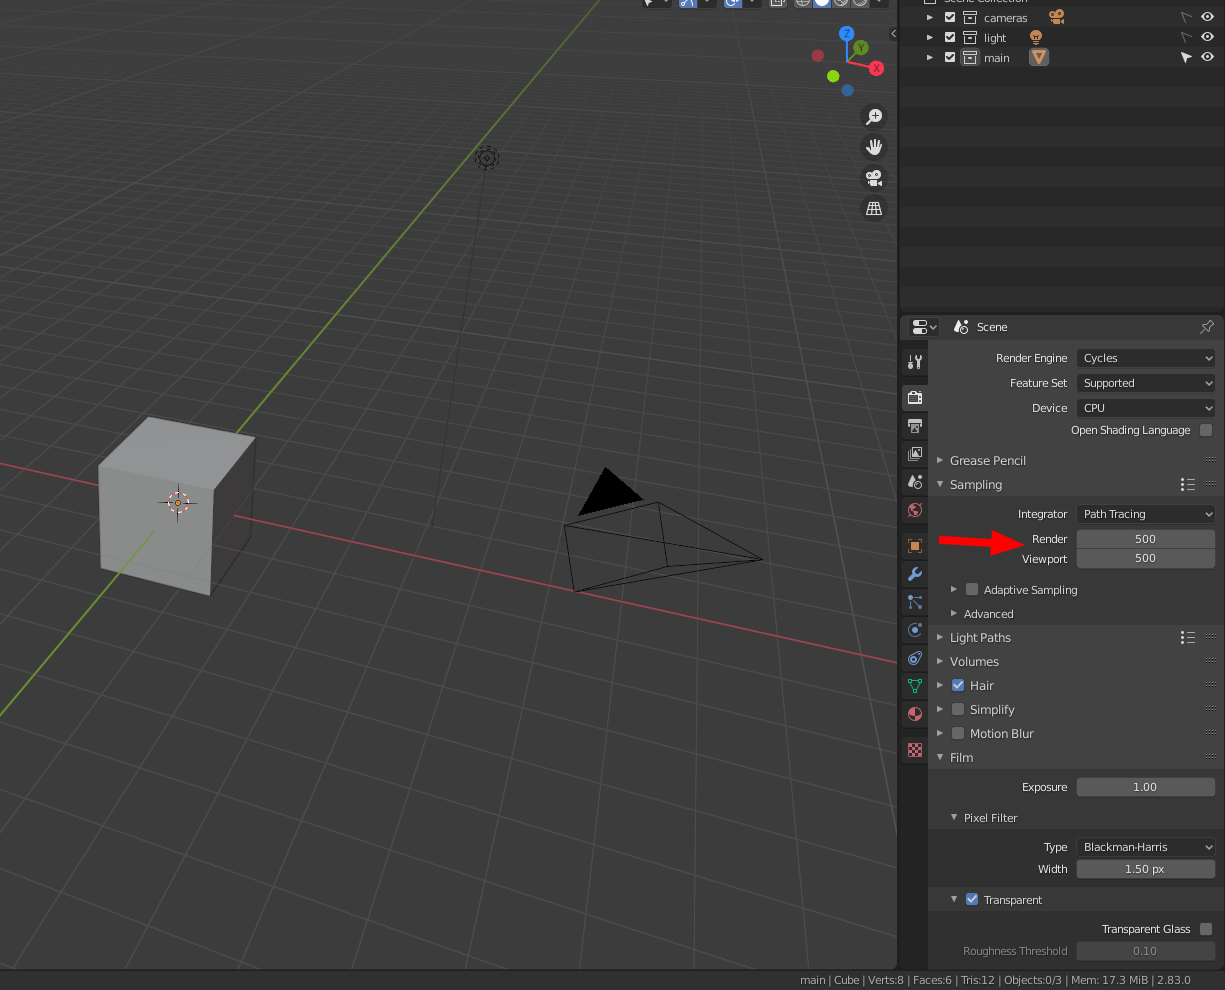
Task: Open the Texture properties checker tab
Action: (914, 749)
